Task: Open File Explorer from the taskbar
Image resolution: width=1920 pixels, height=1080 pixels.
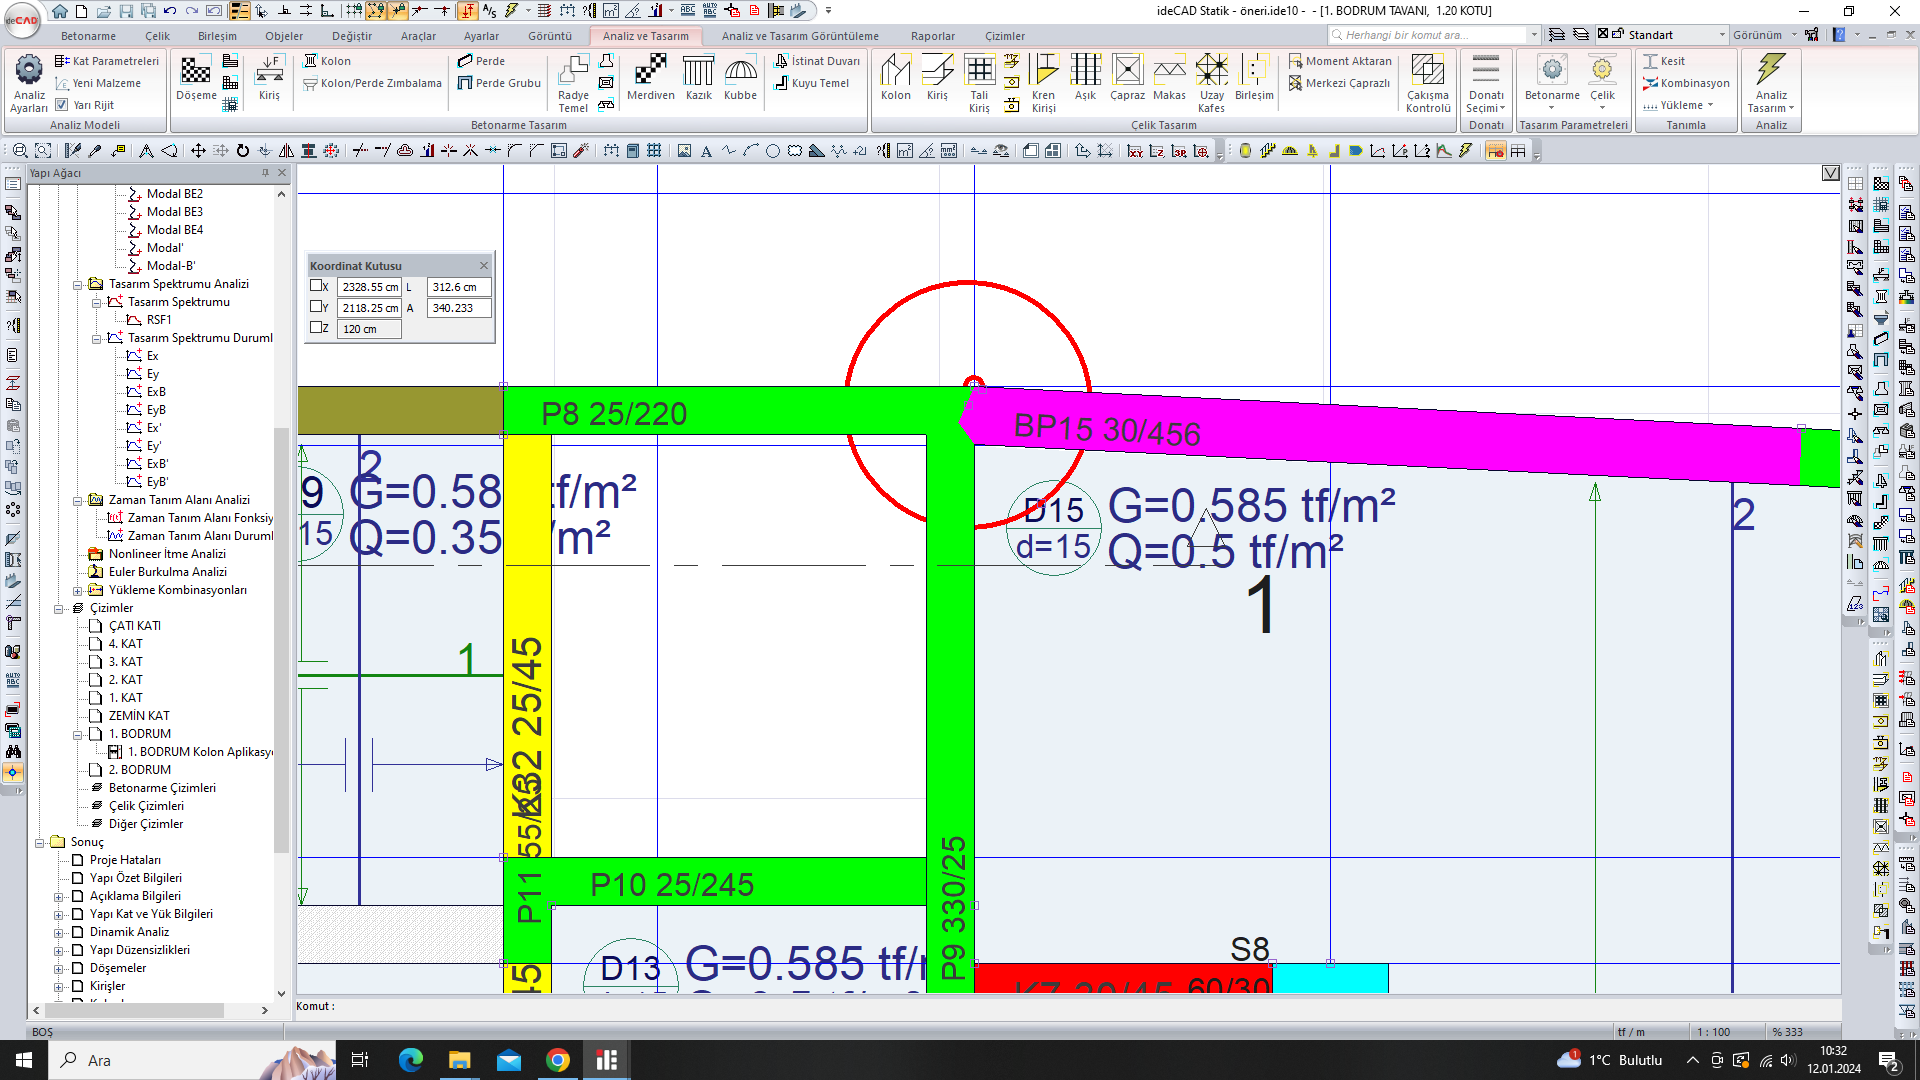Action: [x=459, y=1060]
